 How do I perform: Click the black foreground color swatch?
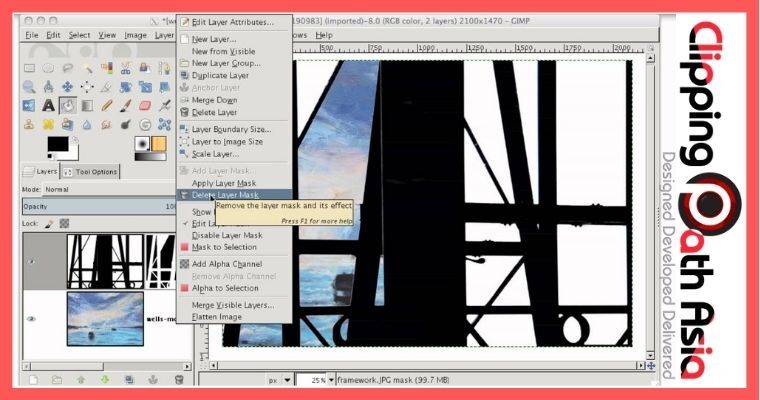pos(57,144)
